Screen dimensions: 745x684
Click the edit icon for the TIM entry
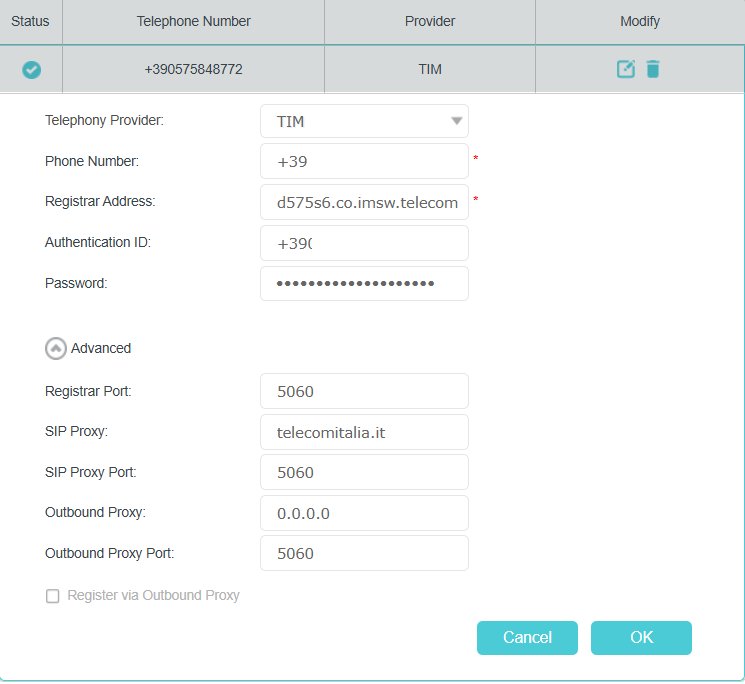pyautogui.click(x=626, y=69)
